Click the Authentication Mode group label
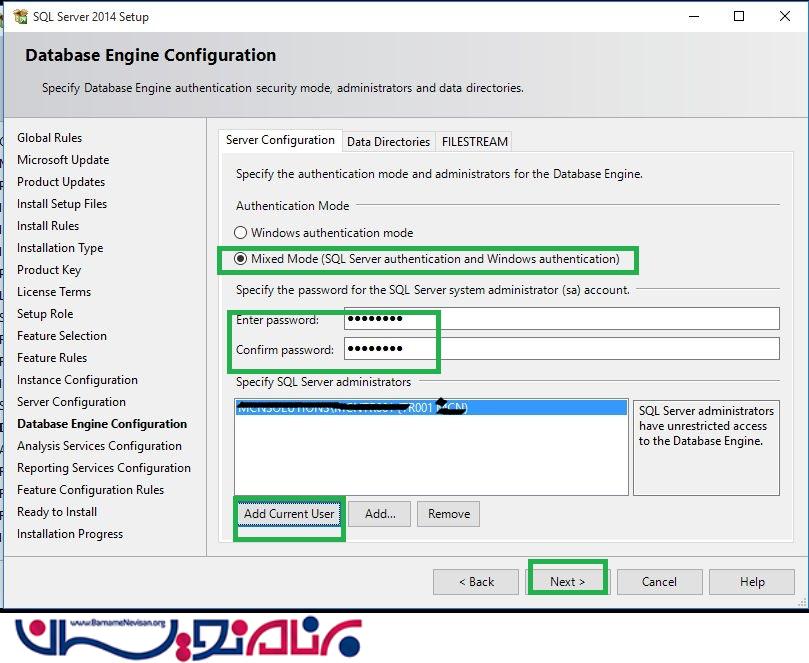 (x=293, y=206)
